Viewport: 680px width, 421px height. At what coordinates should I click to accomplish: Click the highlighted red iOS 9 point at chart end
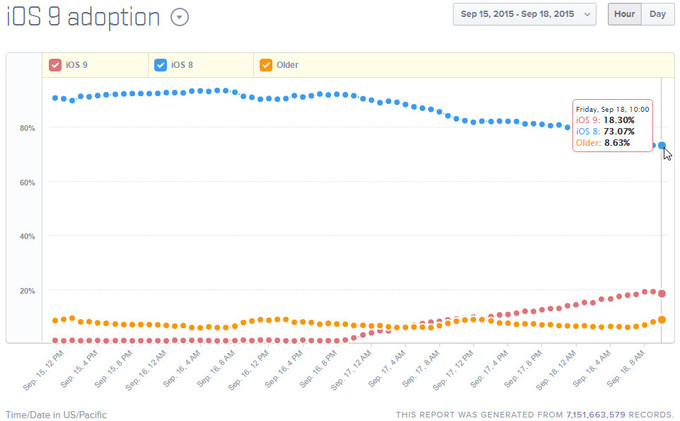(662, 293)
